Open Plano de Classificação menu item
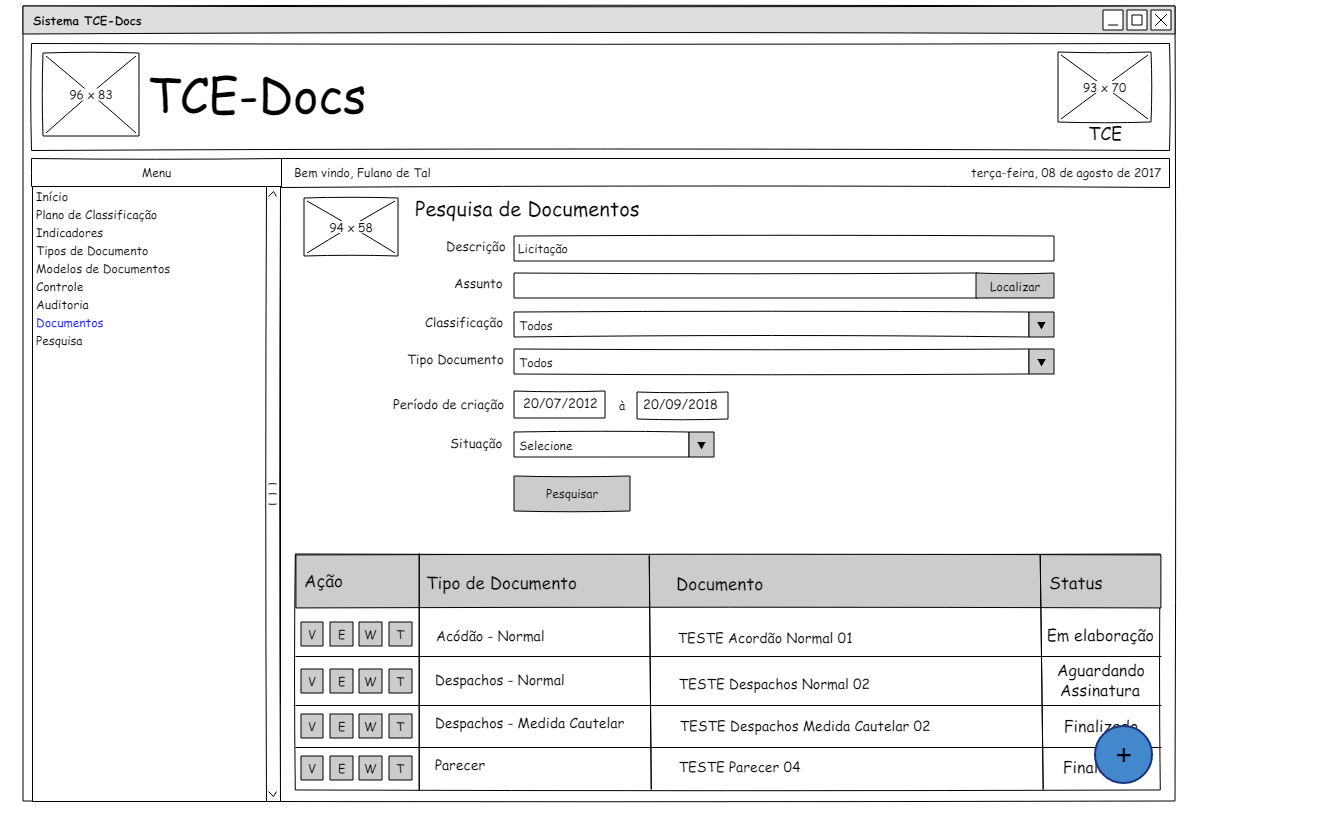 click(x=96, y=215)
